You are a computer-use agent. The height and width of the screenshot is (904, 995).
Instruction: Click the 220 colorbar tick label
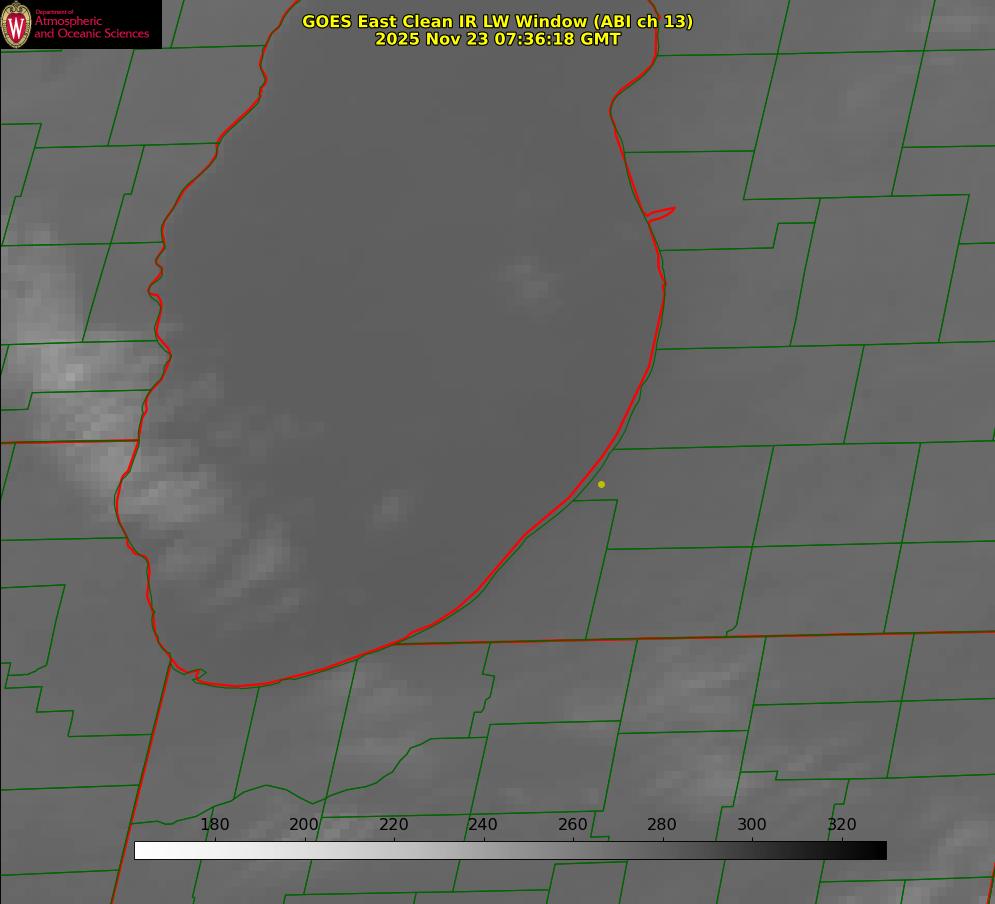point(394,825)
